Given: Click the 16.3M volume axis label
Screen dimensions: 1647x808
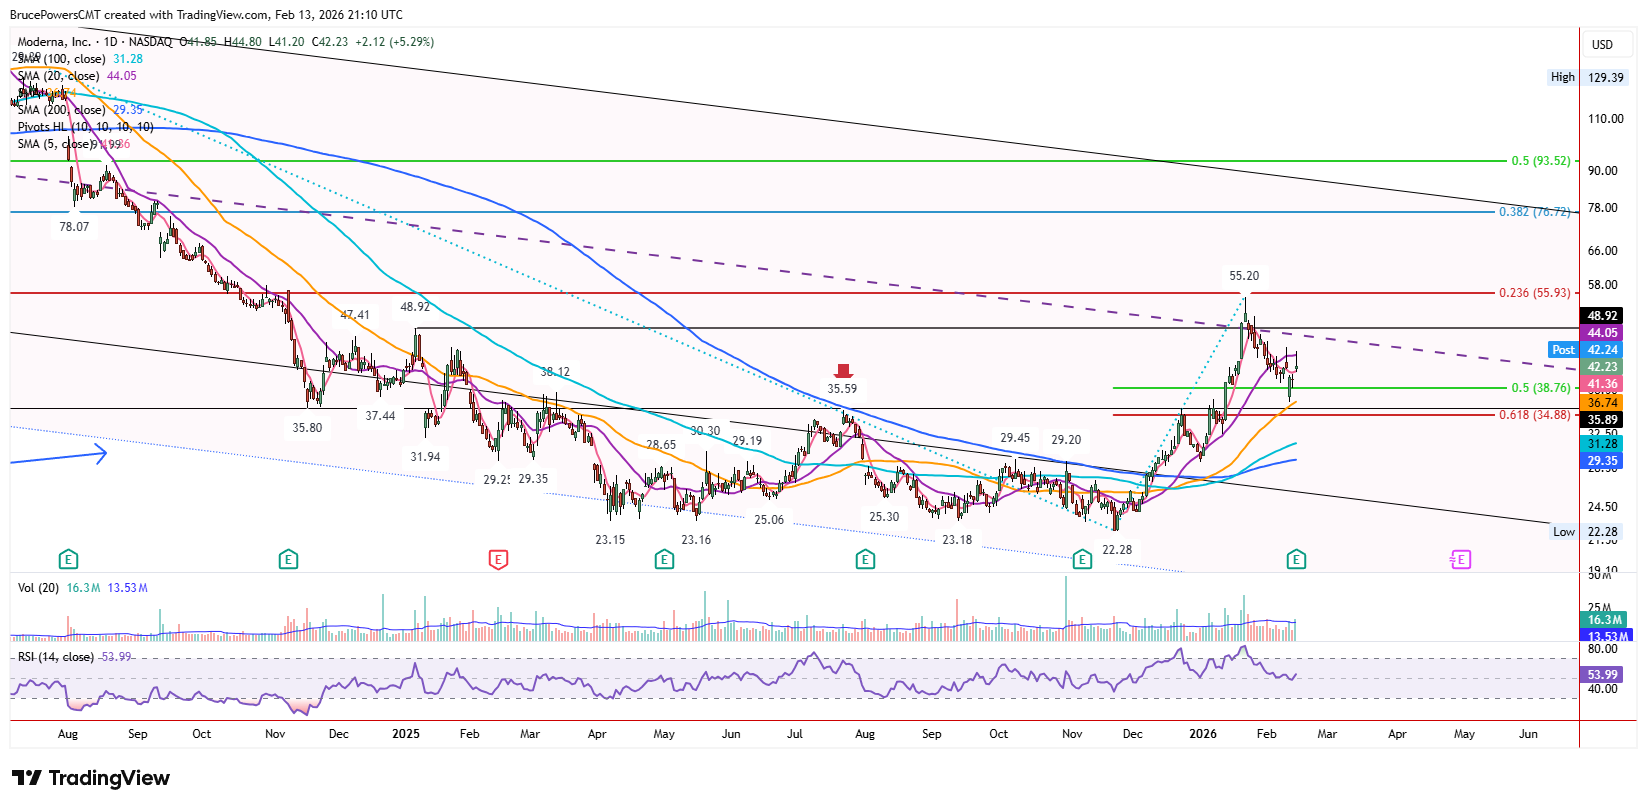Looking at the screenshot, I should tap(1605, 620).
